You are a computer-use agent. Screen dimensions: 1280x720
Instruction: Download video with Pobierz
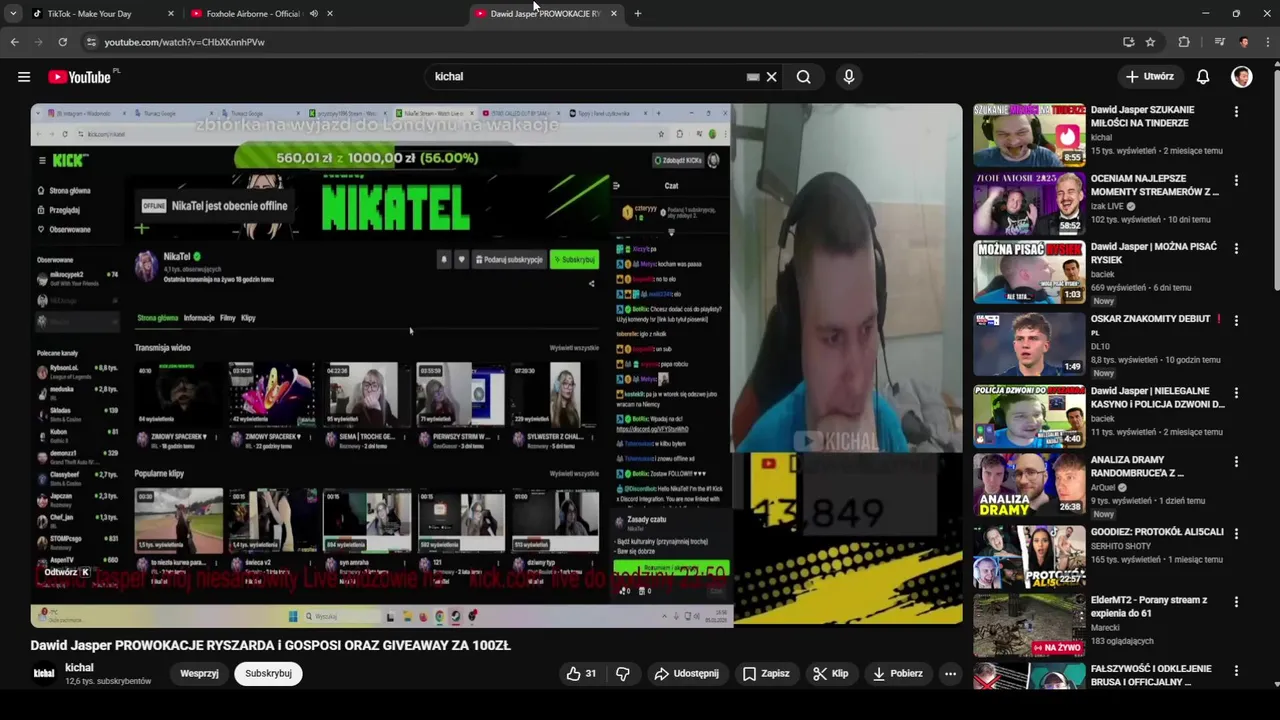coord(898,674)
